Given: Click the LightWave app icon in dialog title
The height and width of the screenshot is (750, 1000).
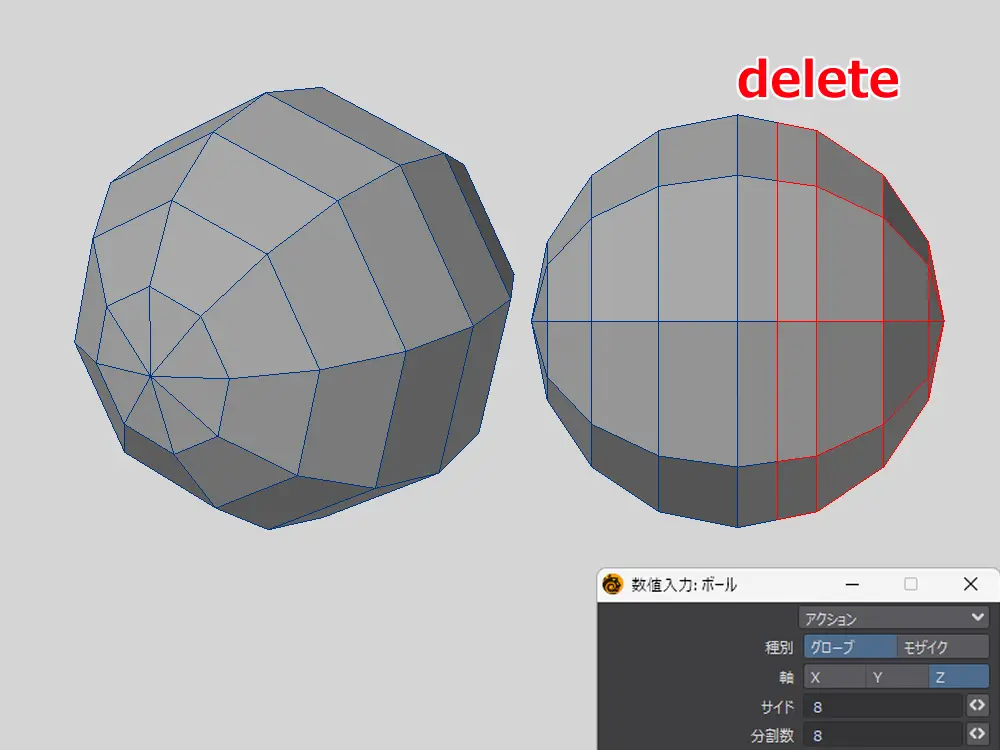Looking at the screenshot, I should click(x=612, y=584).
